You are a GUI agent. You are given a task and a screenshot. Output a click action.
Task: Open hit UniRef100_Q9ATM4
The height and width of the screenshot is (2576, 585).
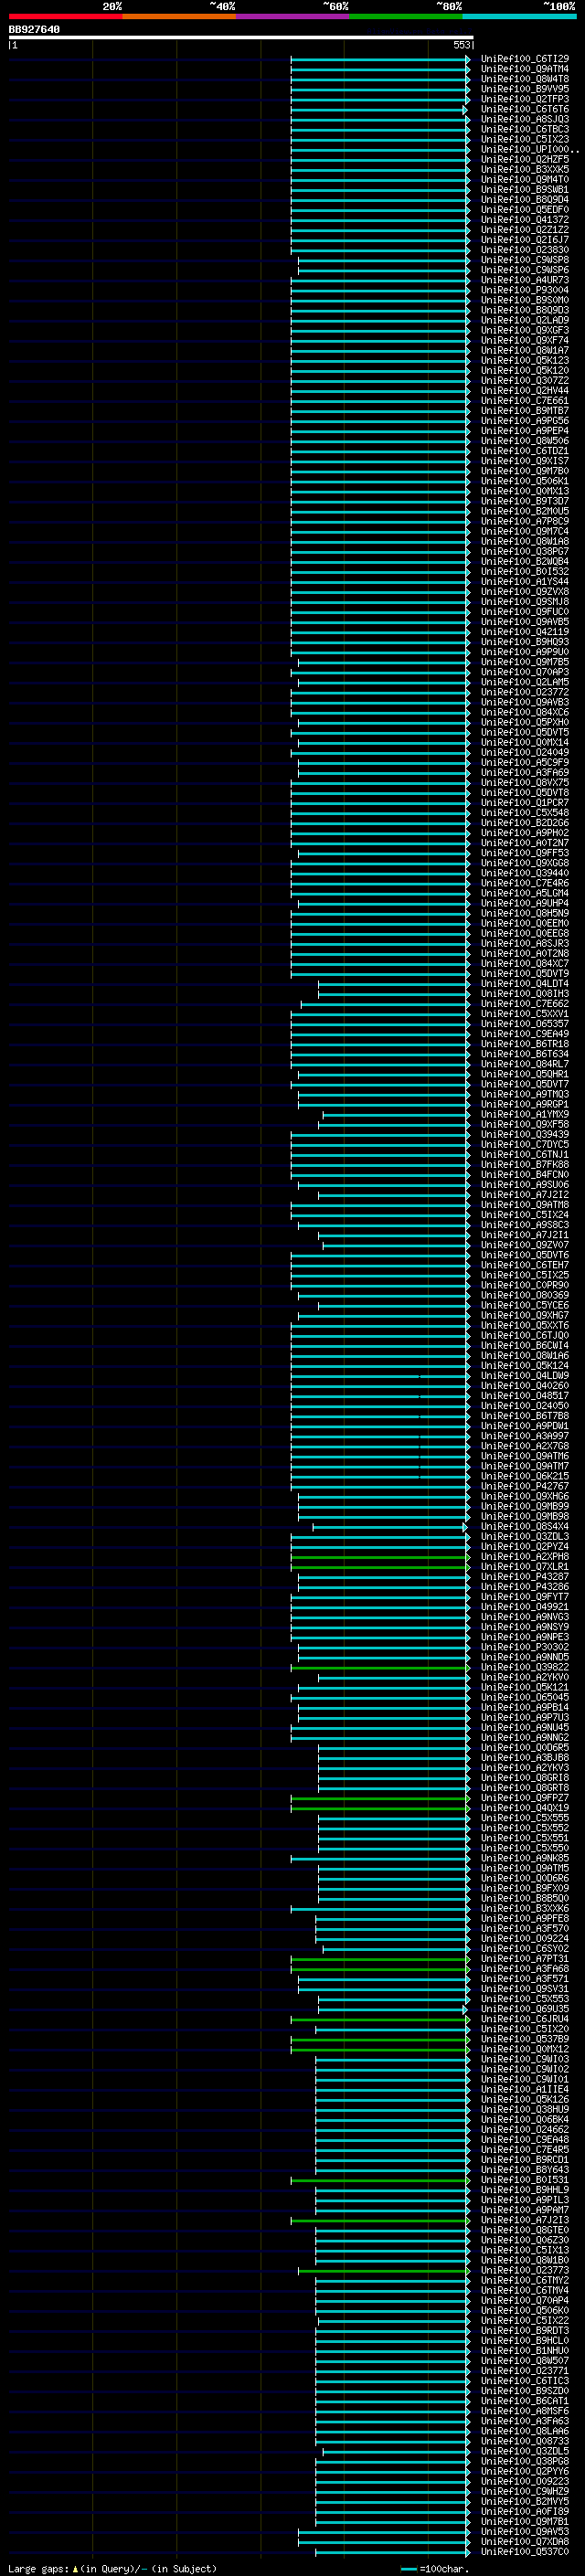524,70
